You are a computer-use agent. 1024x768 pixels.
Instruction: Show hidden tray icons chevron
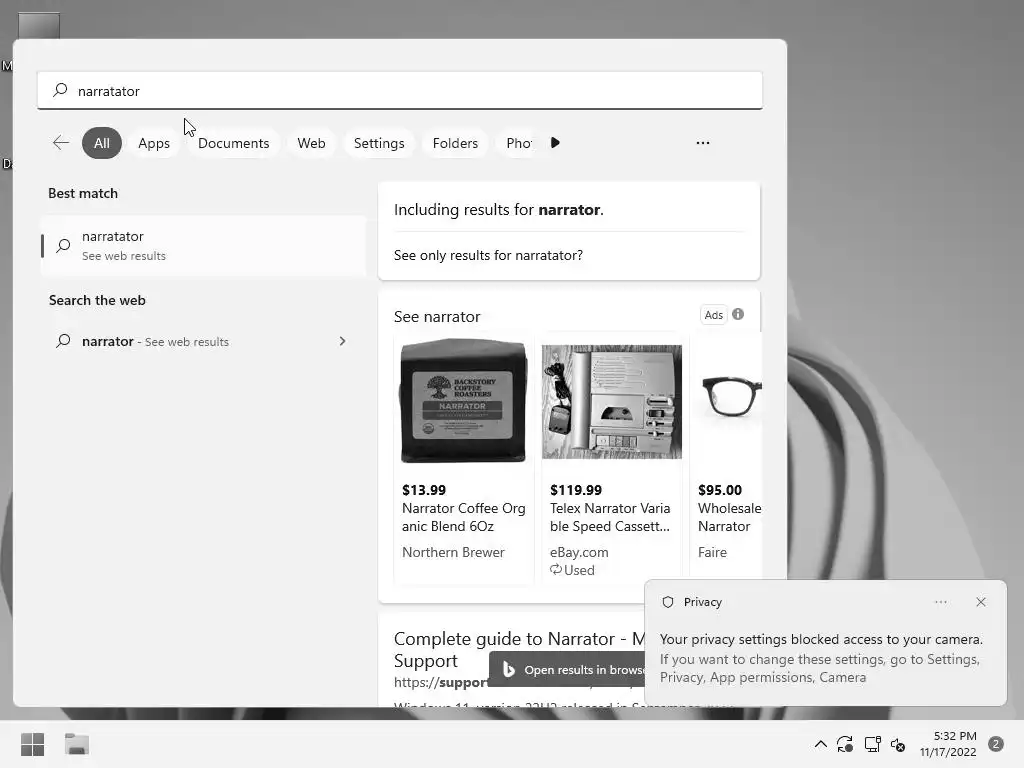coord(821,744)
